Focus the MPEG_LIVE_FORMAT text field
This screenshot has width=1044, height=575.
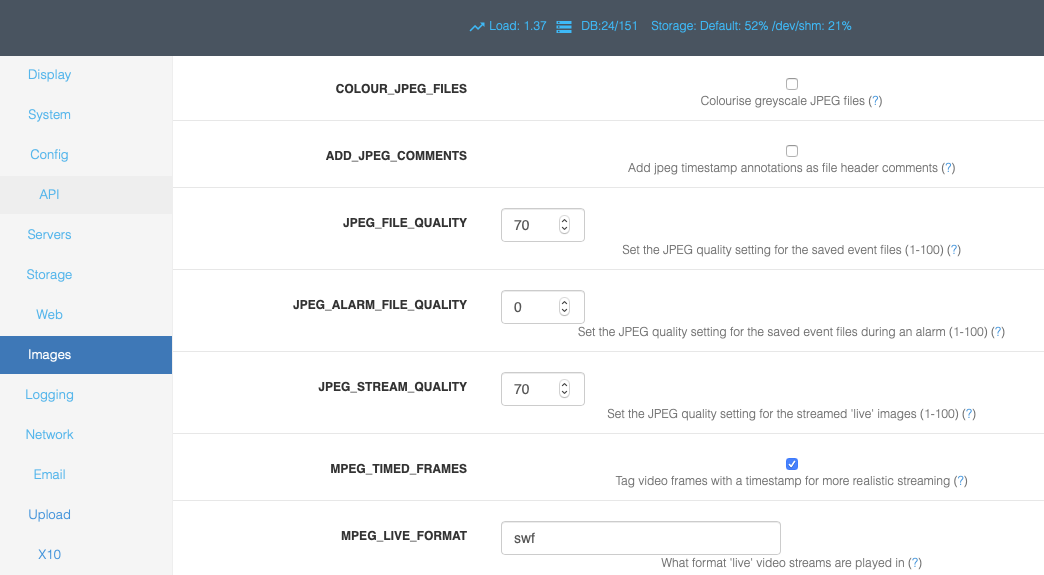[641, 538]
